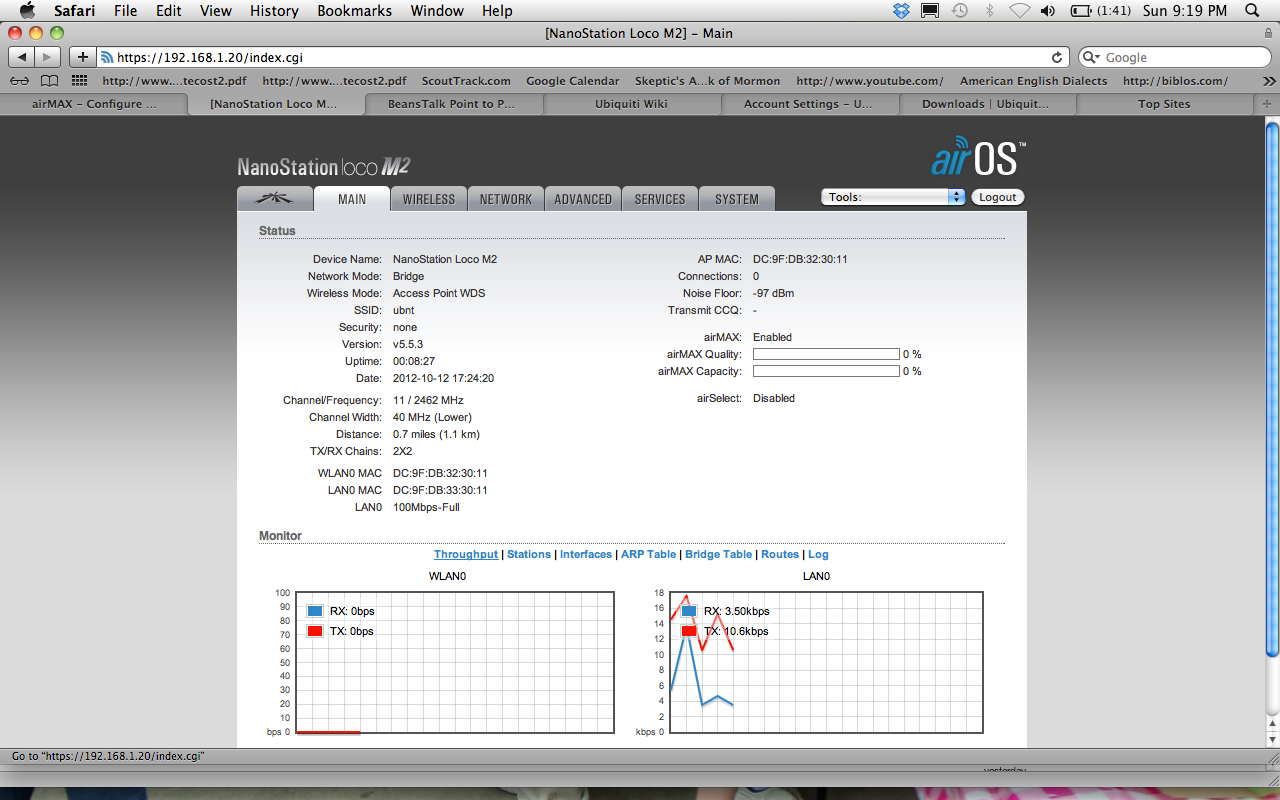Click WLAN0 red TX legend swatch
This screenshot has width=1280, height=800.
315,631
